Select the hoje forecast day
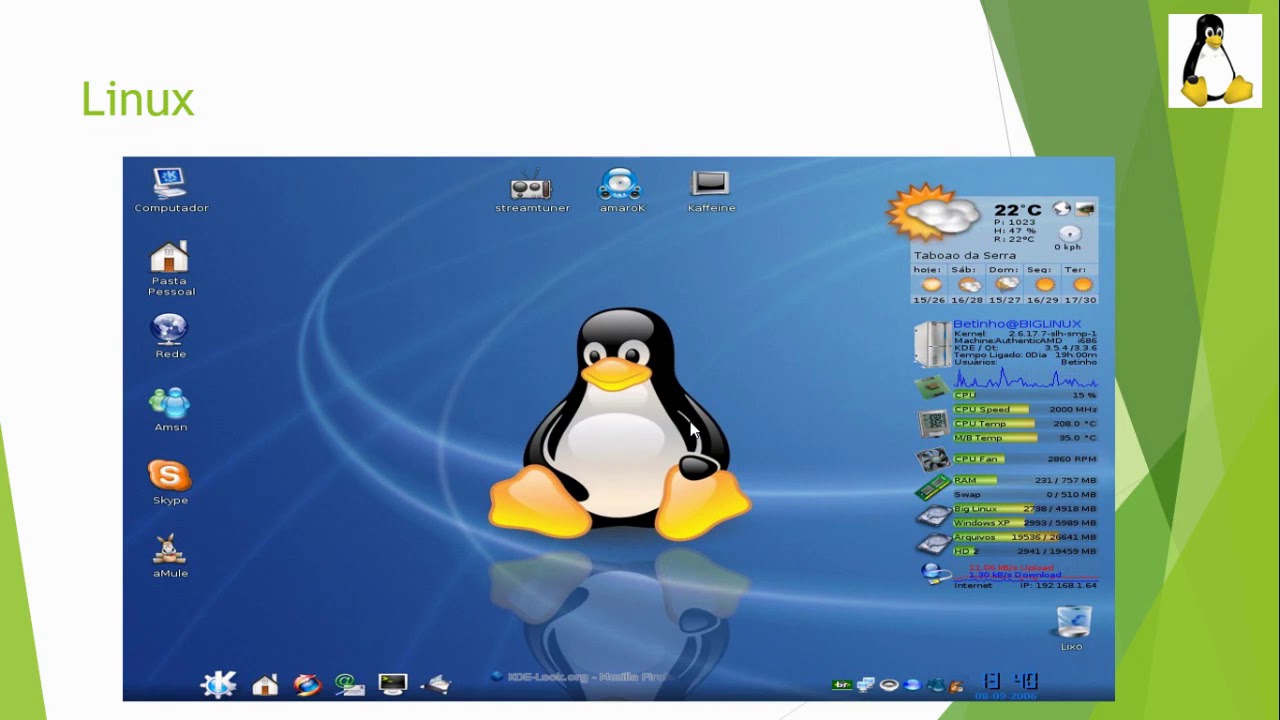This screenshot has height=720, width=1280. (928, 285)
